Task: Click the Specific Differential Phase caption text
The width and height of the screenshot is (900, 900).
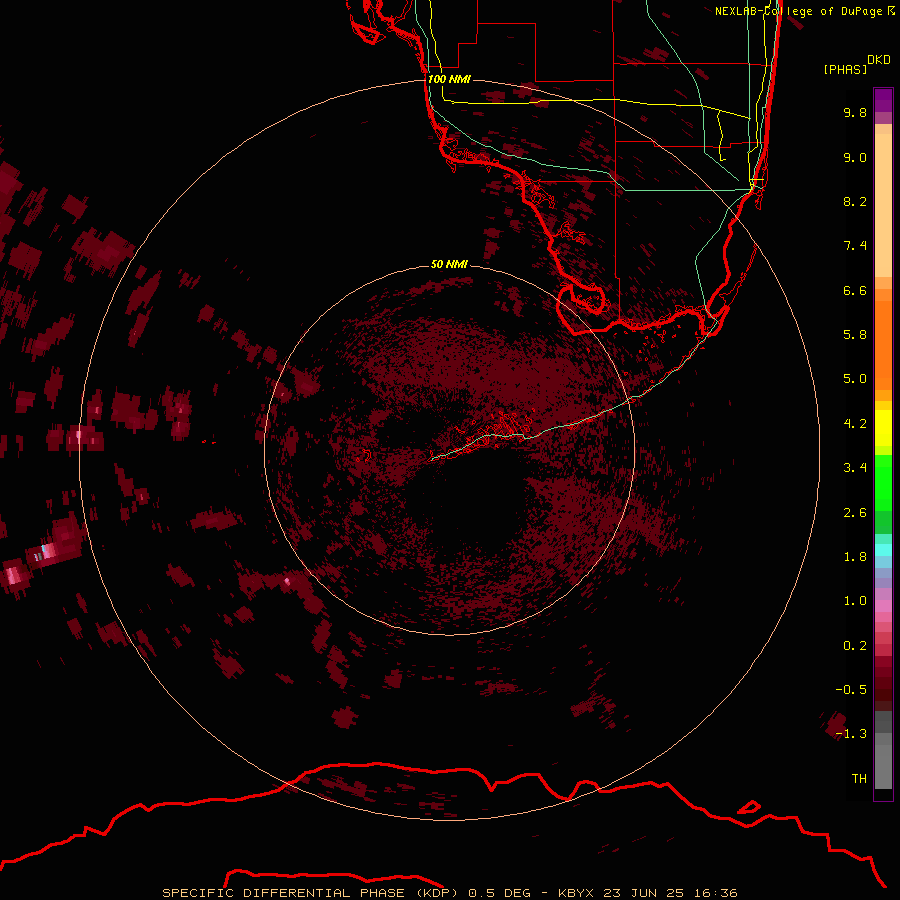Action: coord(449,893)
